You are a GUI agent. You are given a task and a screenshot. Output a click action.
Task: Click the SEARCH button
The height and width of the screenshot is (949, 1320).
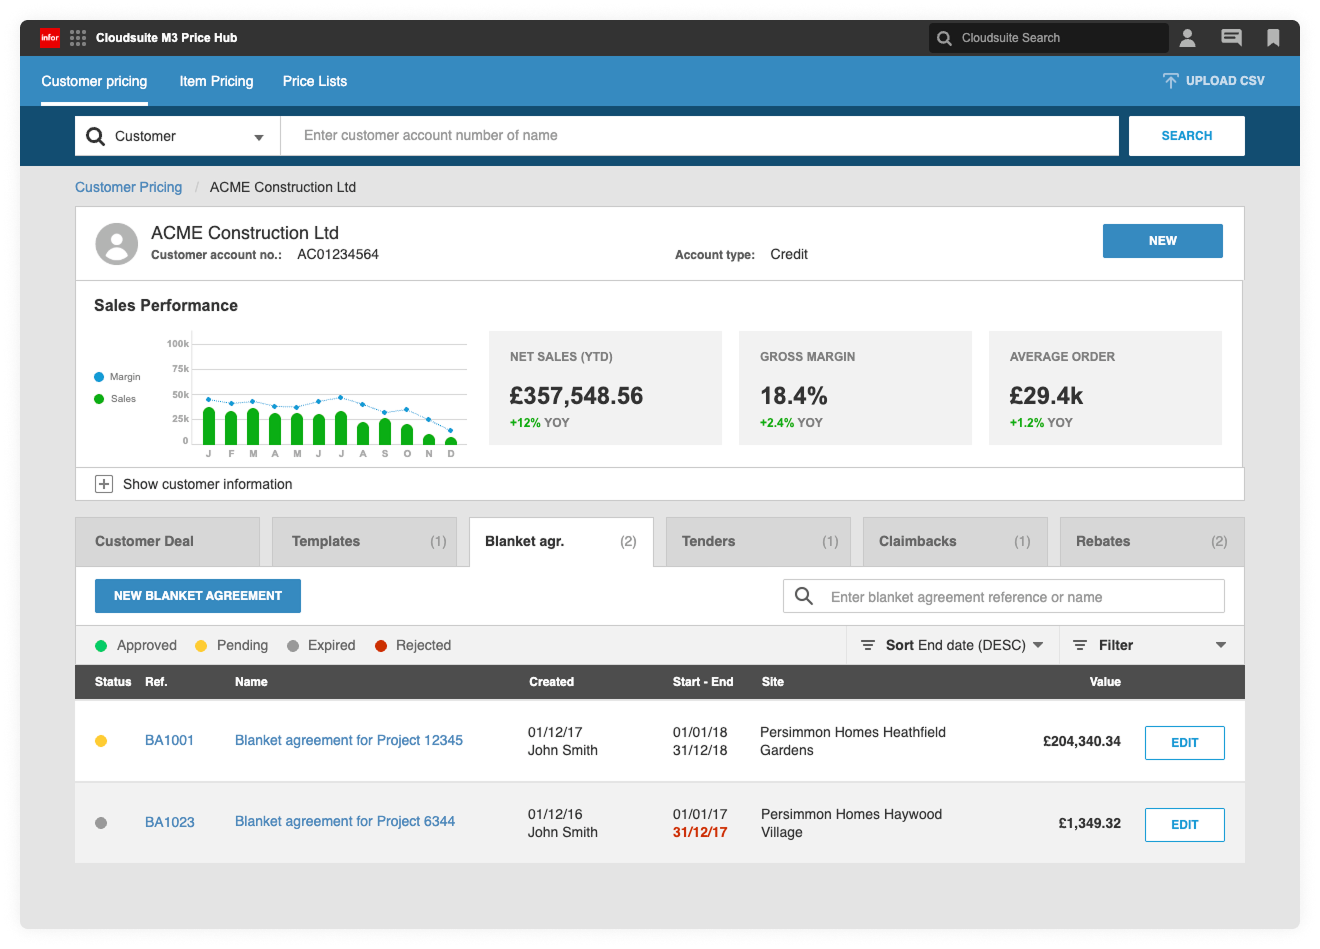click(1187, 136)
